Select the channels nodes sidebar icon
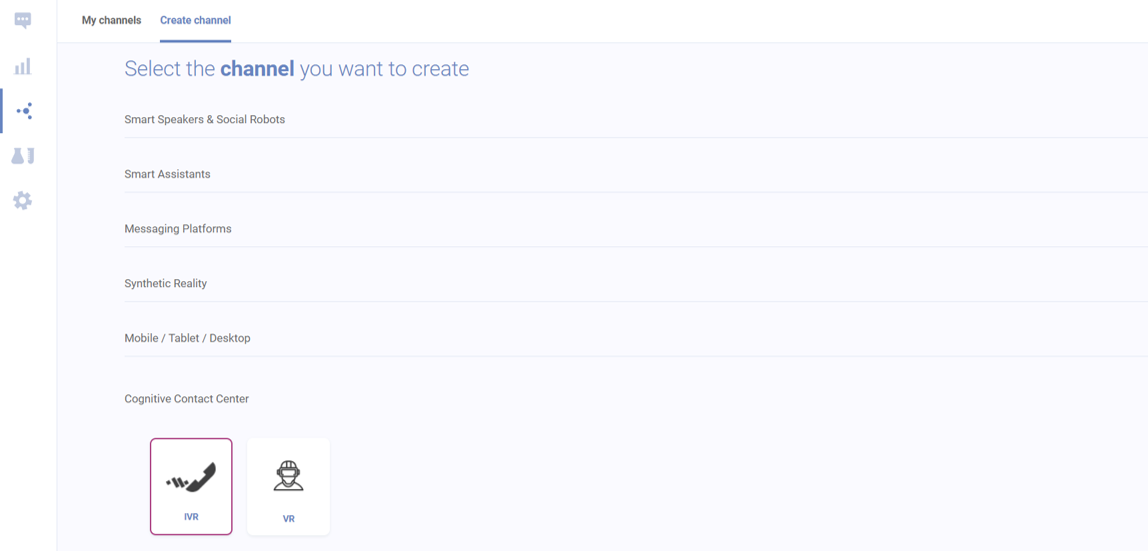The width and height of the screenshot is (1148, 551). click(x=24, y=111)
